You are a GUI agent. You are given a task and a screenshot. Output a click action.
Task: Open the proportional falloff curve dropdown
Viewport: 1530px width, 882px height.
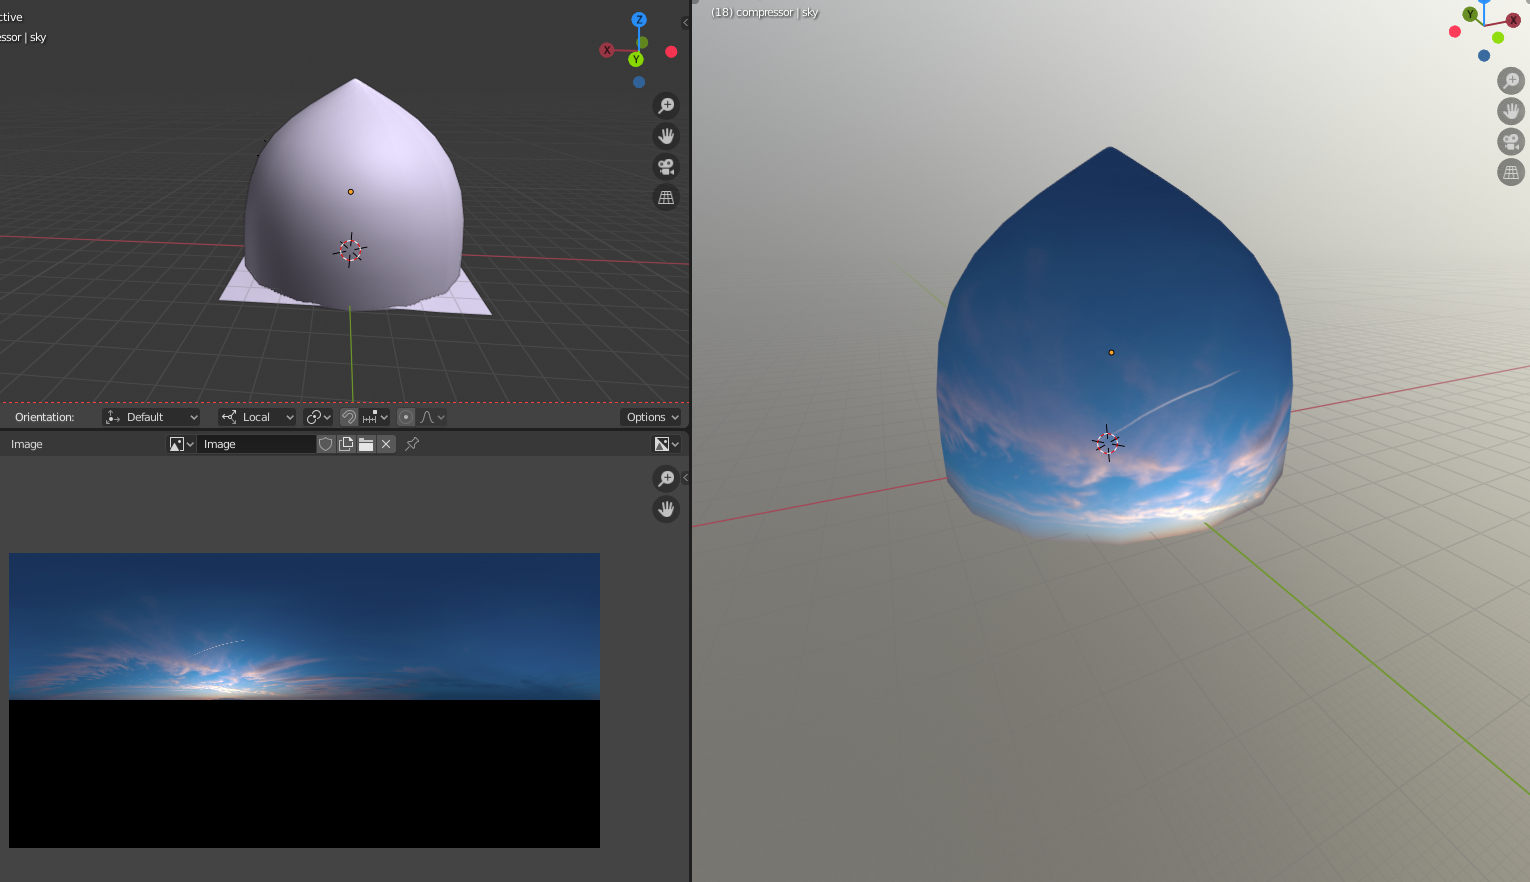pyautogui.click(x=432, y=417)
